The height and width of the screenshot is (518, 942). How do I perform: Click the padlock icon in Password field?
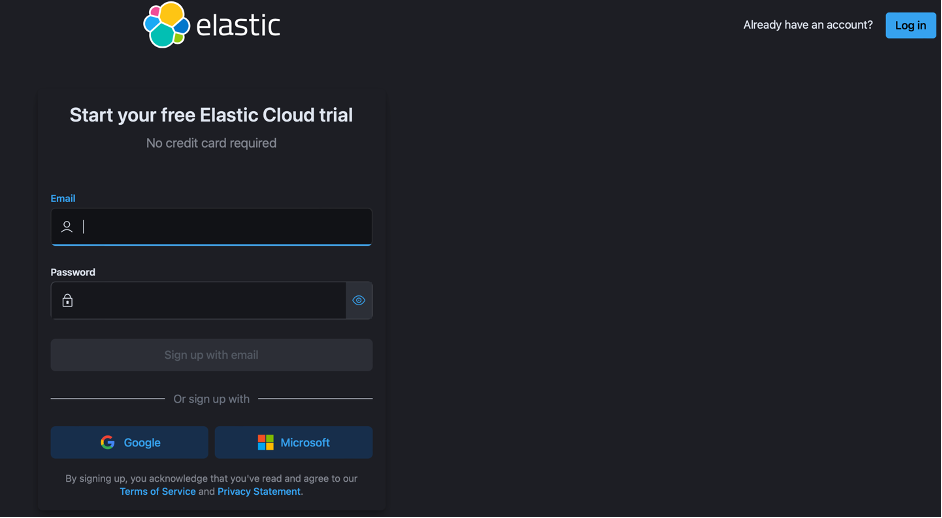(x=67, y=300)
